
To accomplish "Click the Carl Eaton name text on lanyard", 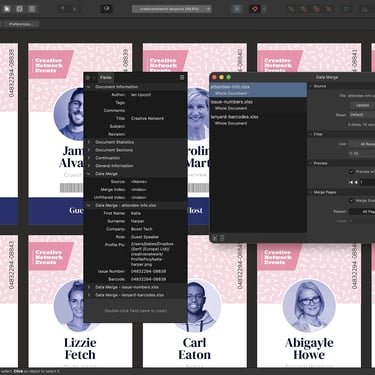I will (195, 349).
